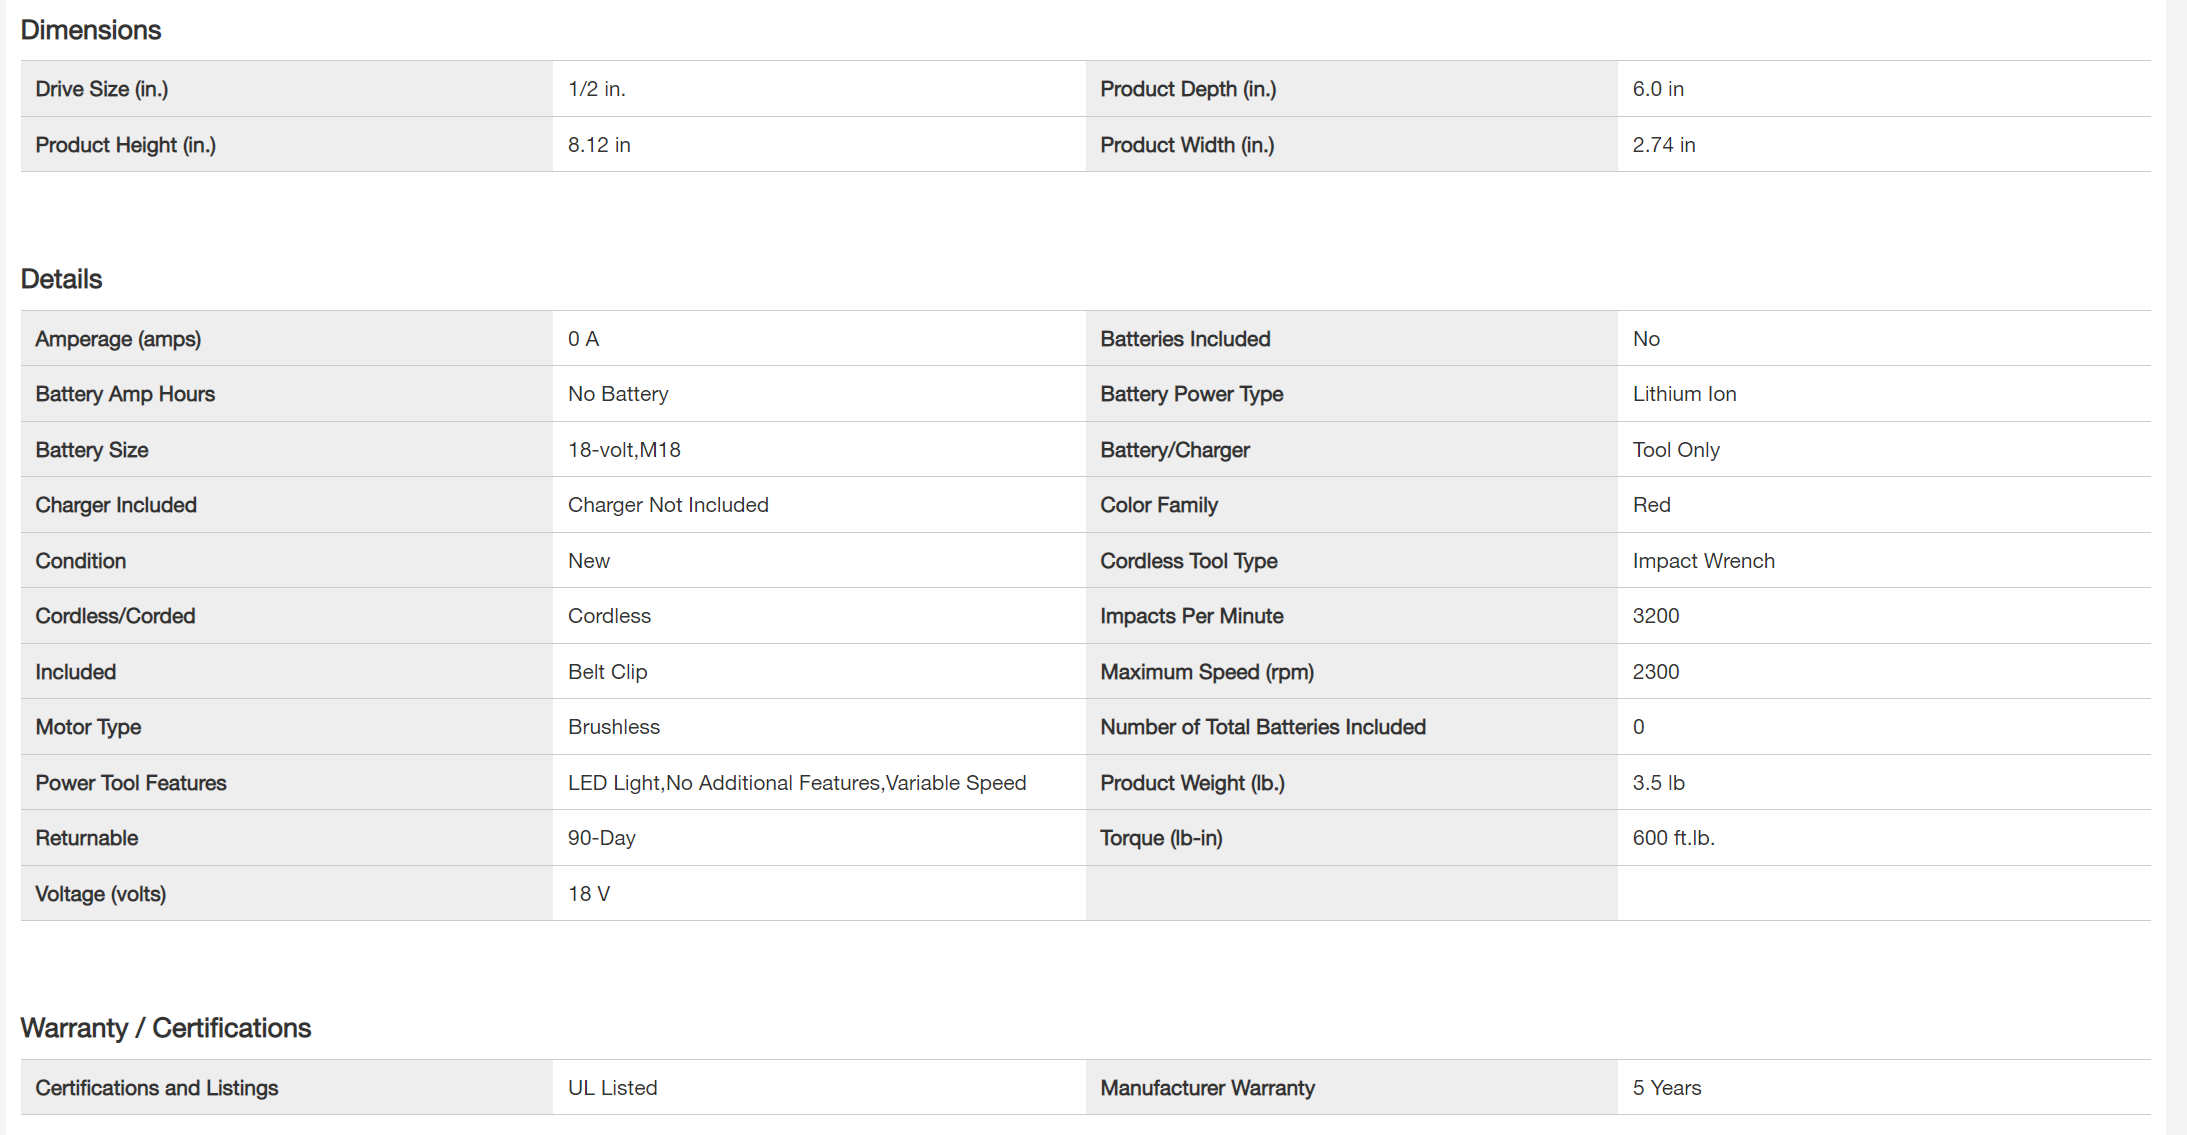Click the Warranty / Certifications heading
Image resolution: width=2187 pixels, height=1135 pixels.
coord(165,1028)
